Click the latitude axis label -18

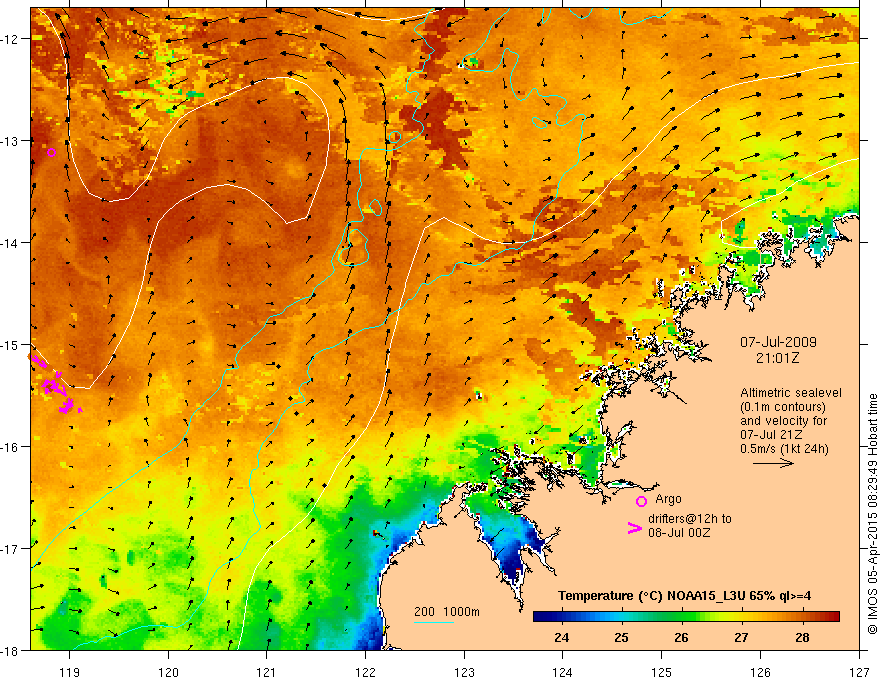coord(11,650)
